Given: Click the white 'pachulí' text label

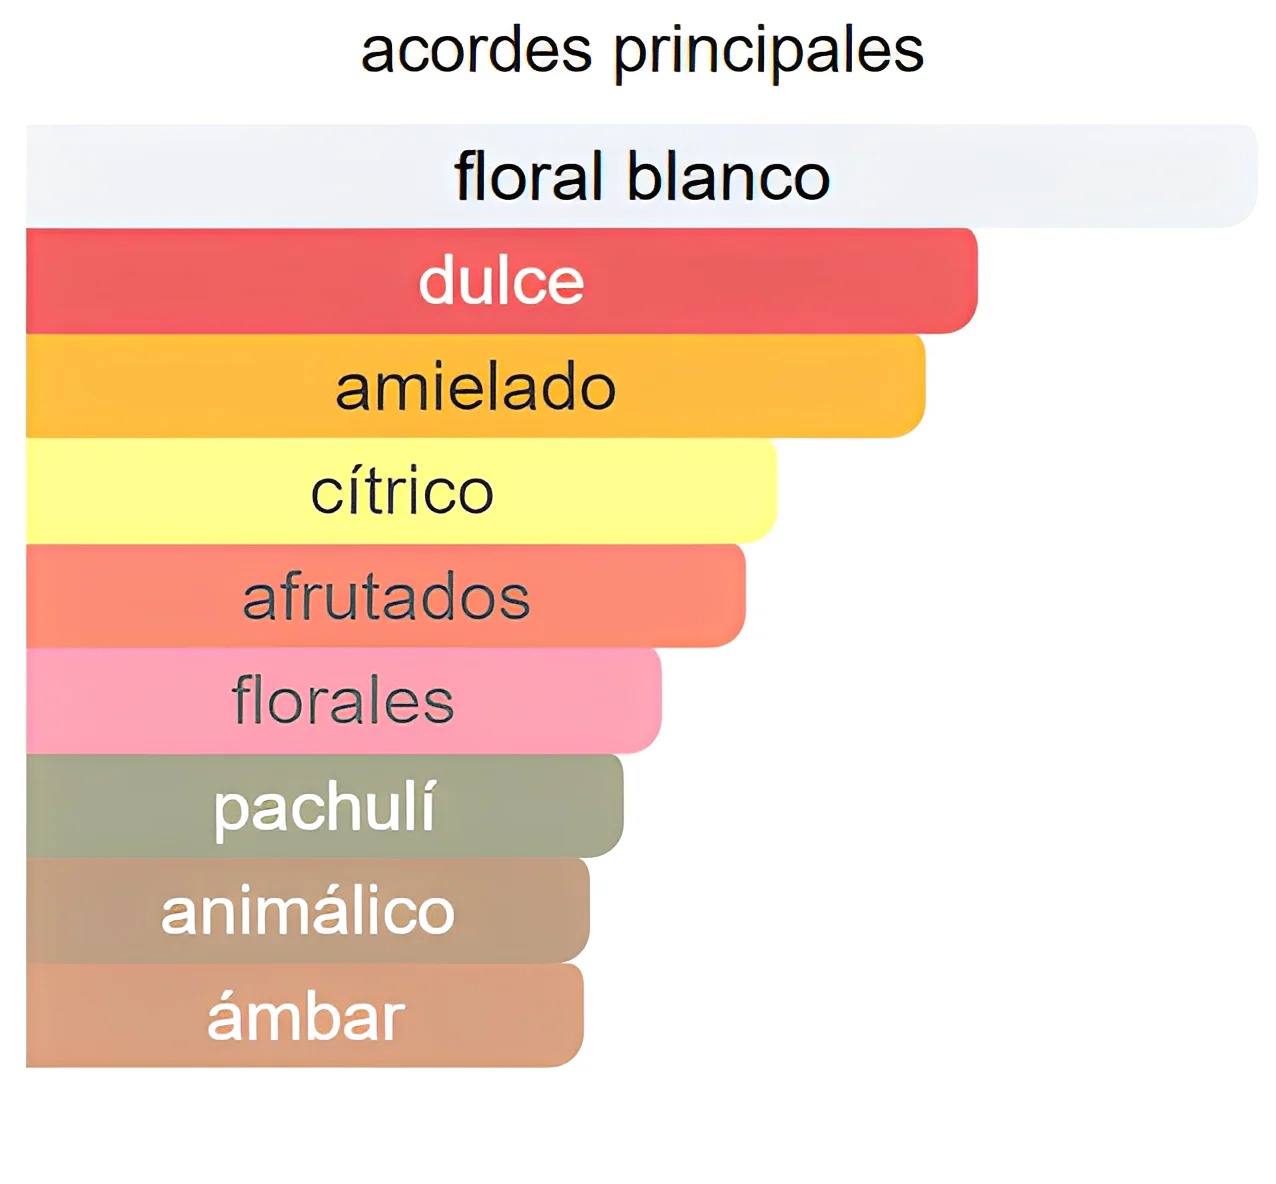Looking at the screenshot, I should coord(324,807).
